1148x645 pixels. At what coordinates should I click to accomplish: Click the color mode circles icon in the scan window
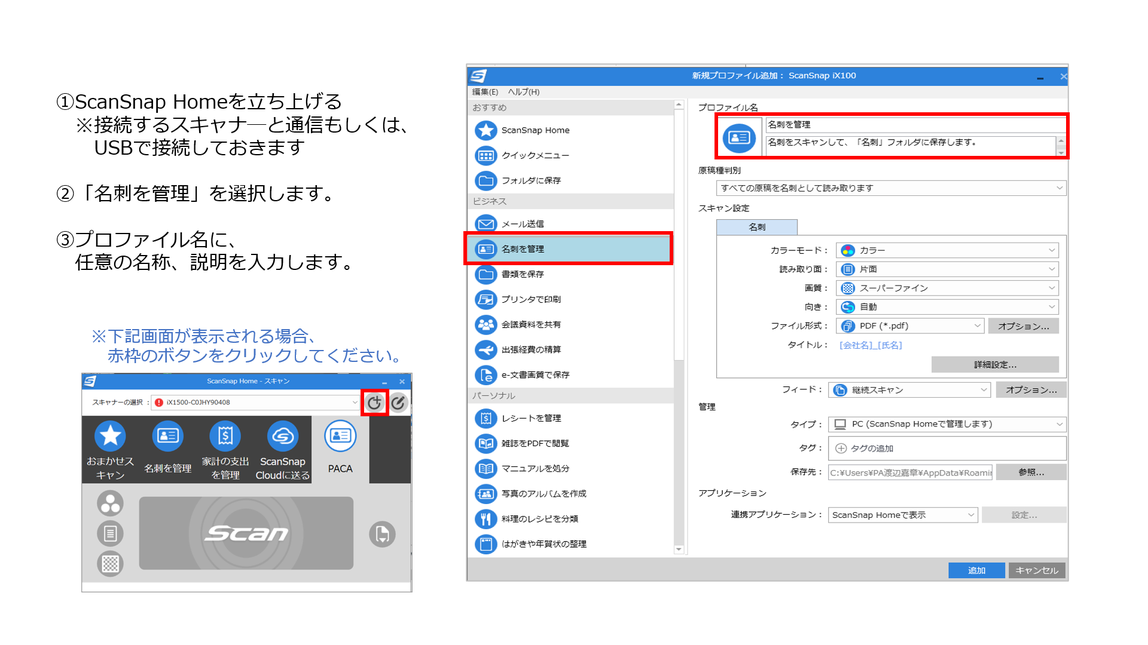[x=110, y=504]
